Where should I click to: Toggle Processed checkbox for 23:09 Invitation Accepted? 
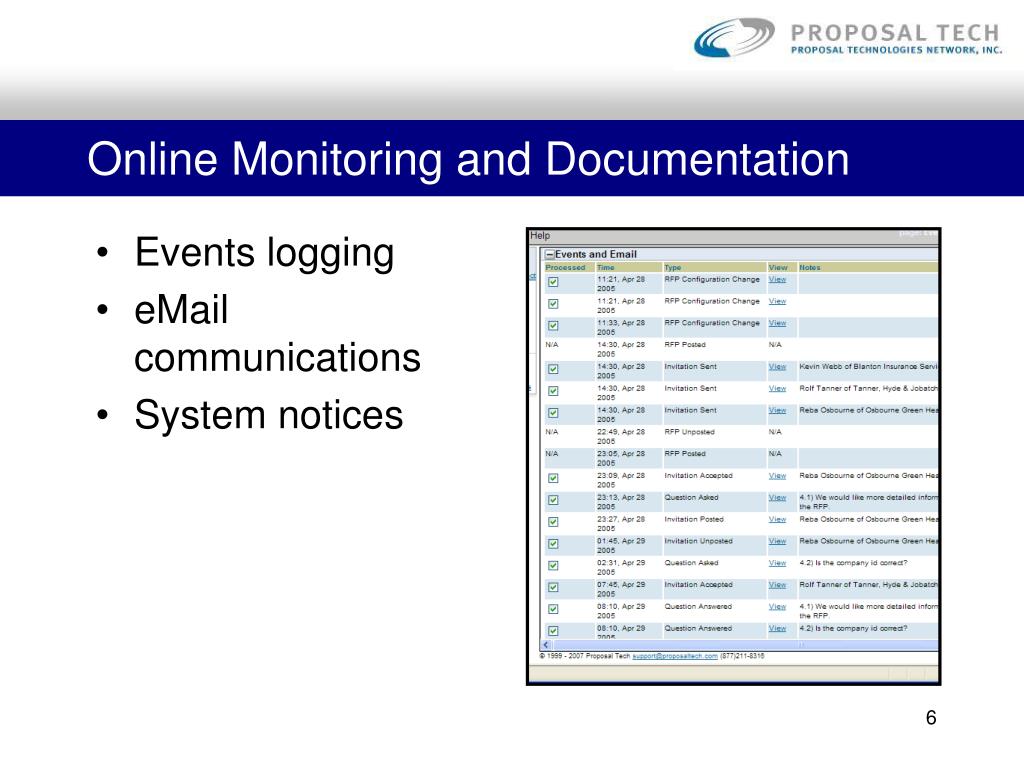coord(553,479)
